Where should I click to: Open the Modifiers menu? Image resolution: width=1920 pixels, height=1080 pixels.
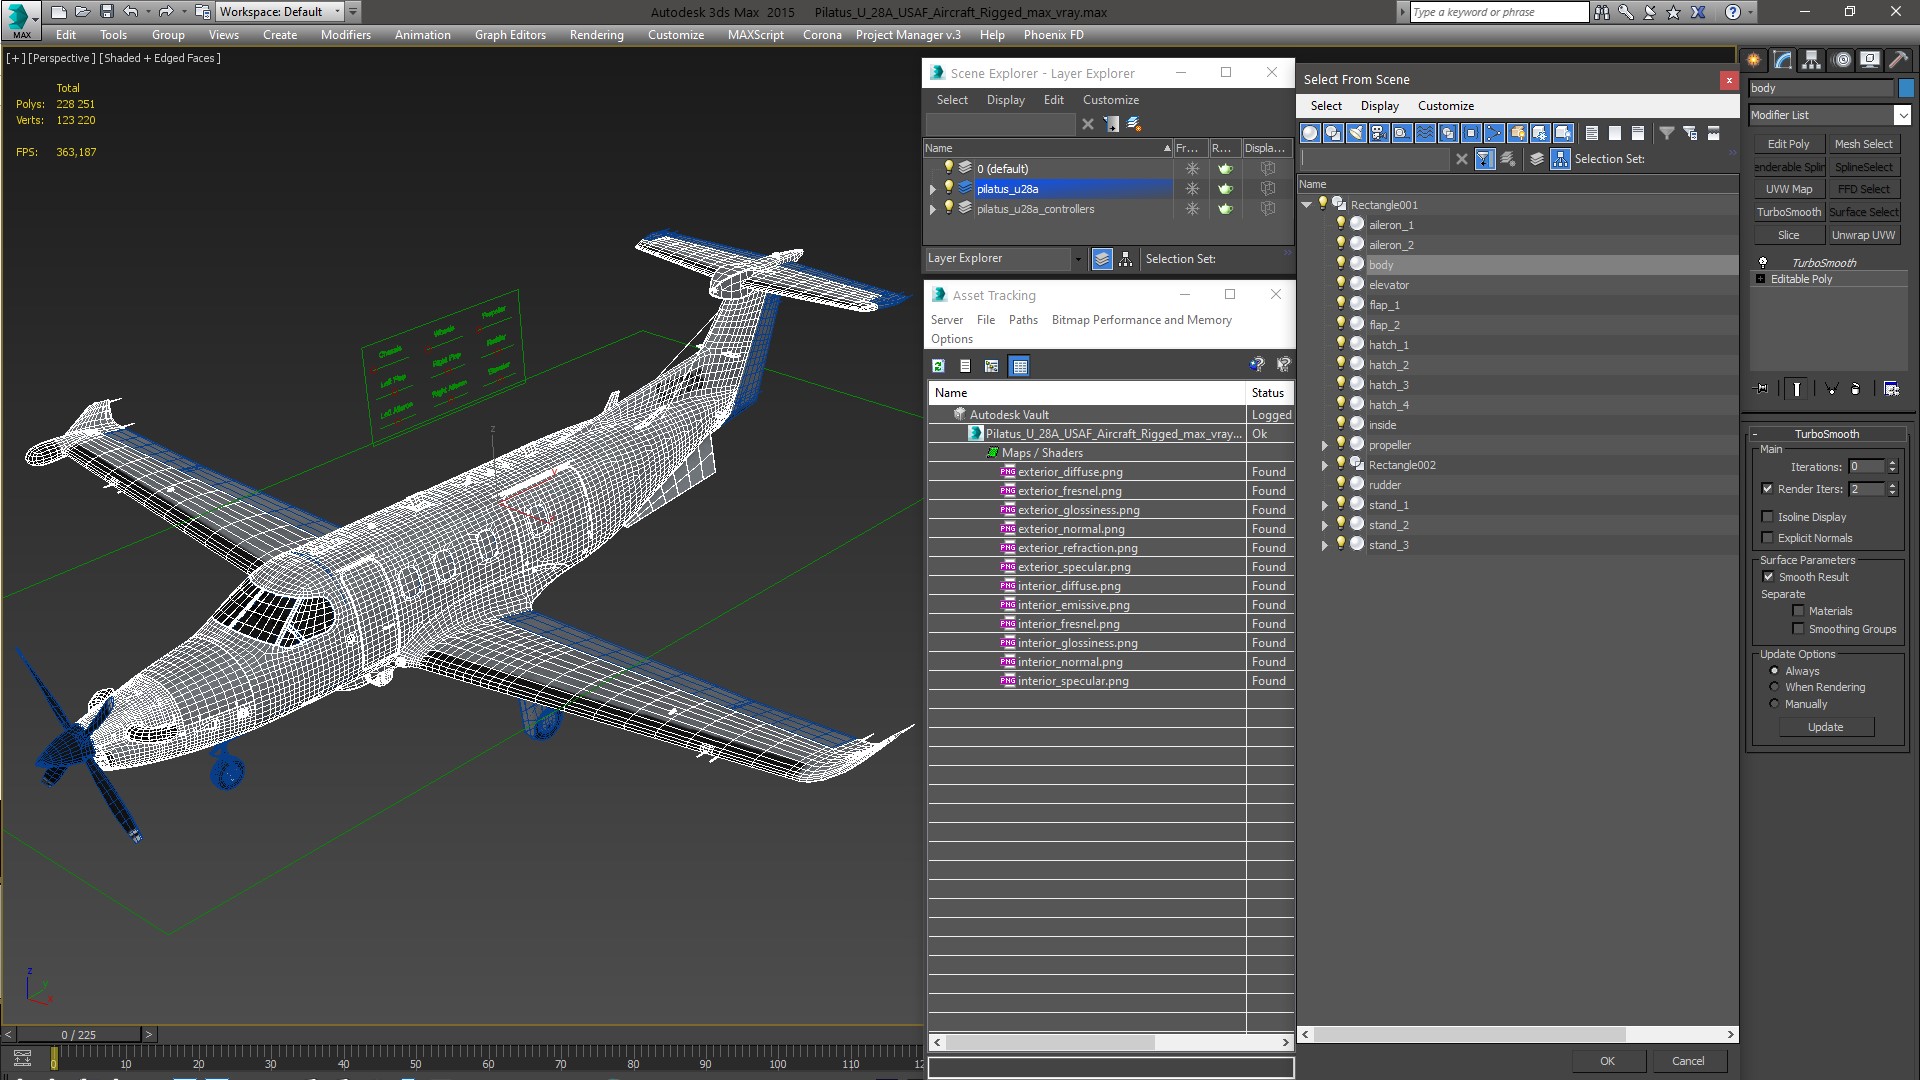(345, 35)
